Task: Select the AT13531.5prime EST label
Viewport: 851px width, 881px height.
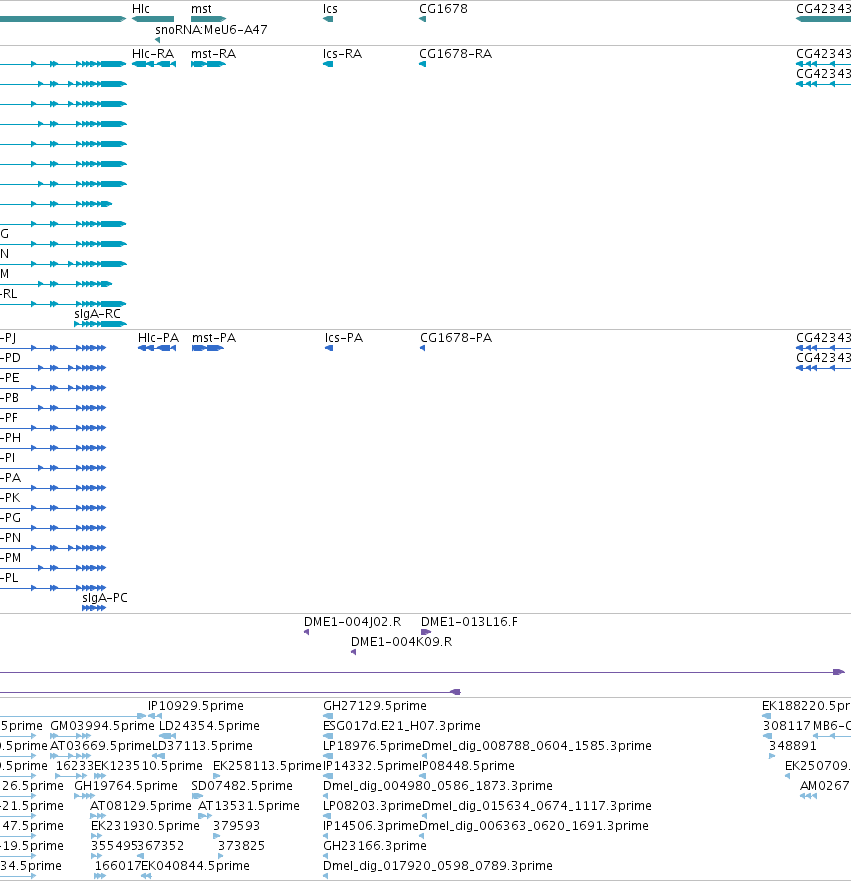Action: coord(249,806)
